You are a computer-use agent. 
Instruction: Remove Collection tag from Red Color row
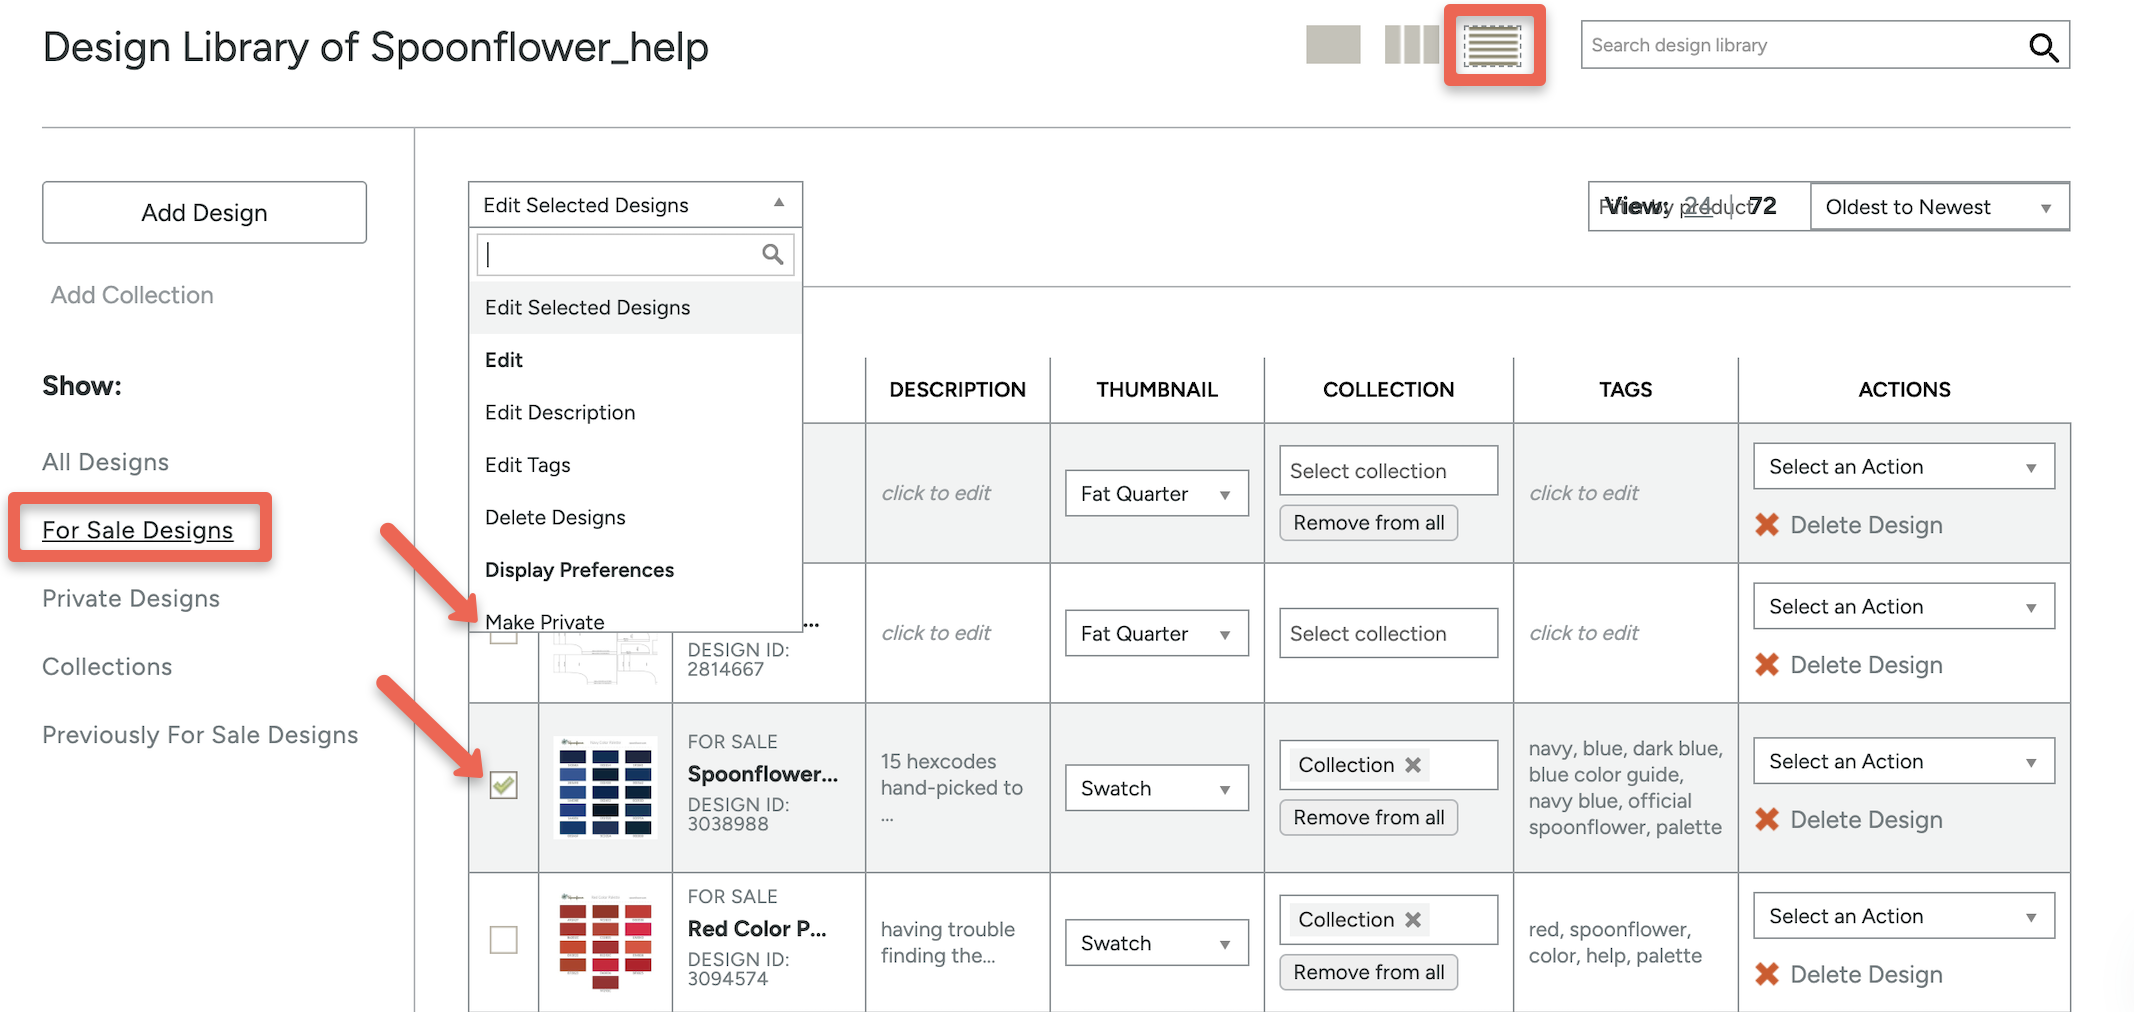pyautogui.click(x=1413, y=920)
